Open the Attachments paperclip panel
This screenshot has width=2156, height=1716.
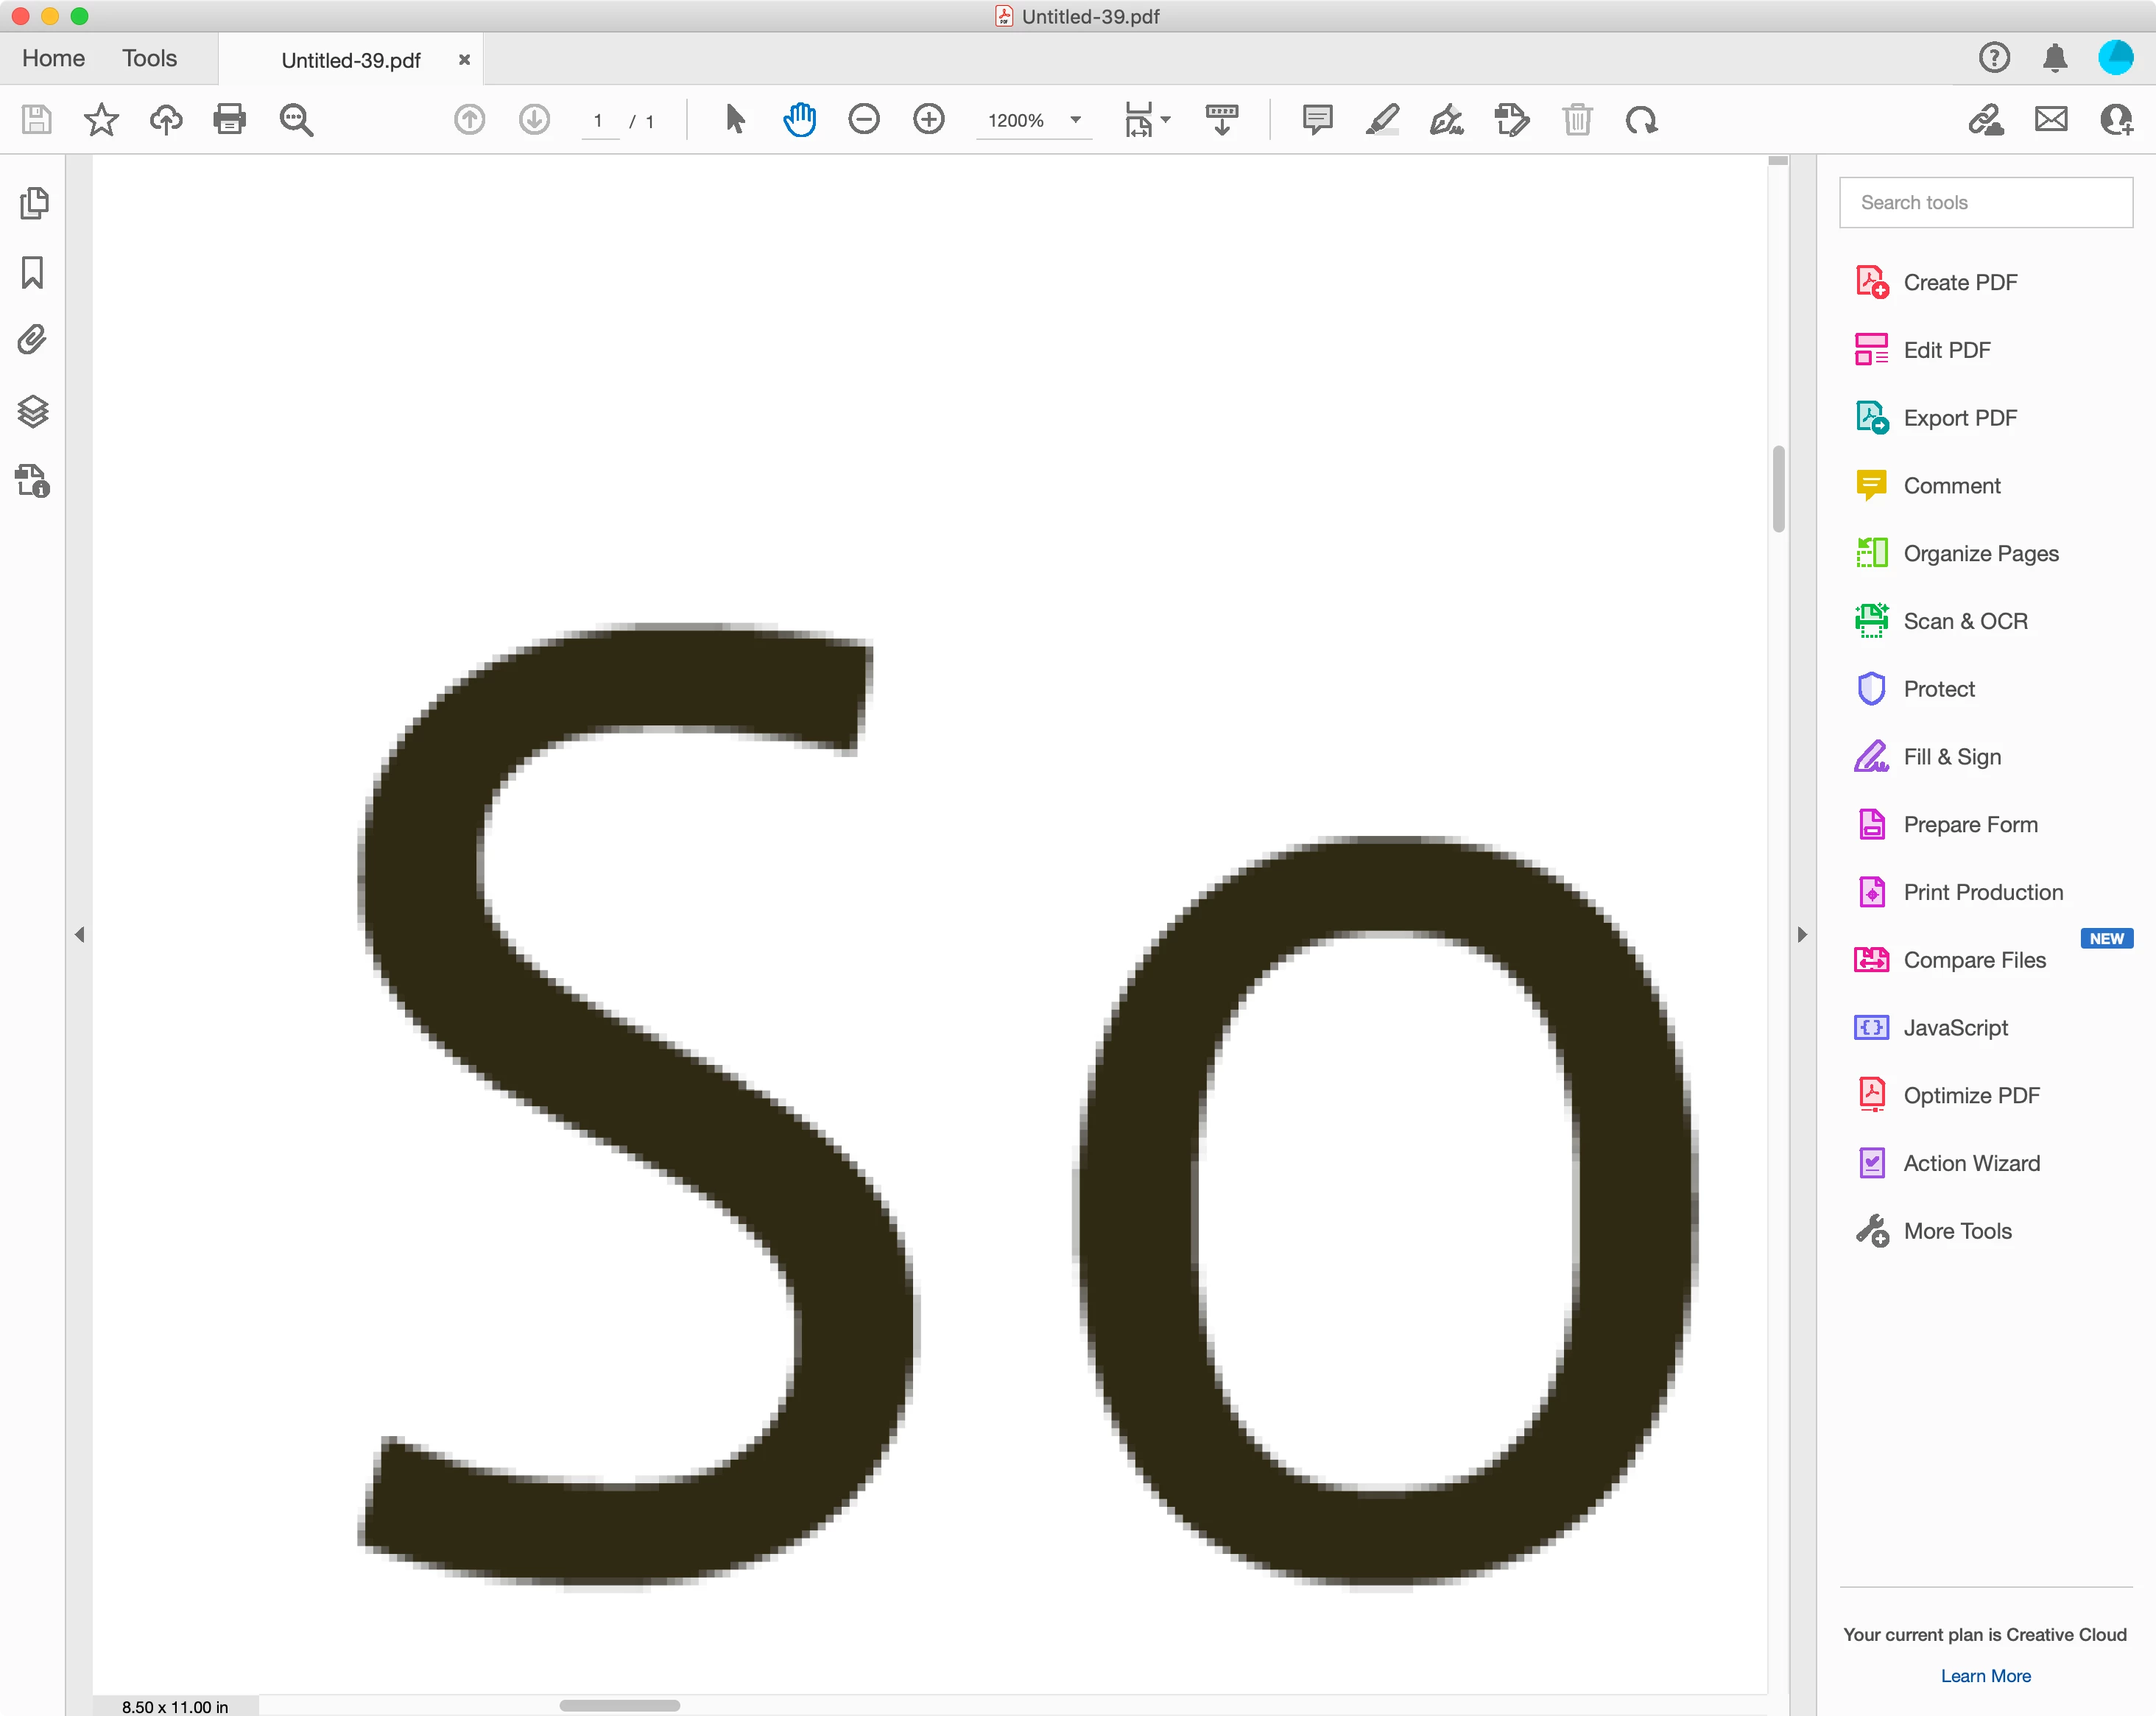tap(33, 341)
